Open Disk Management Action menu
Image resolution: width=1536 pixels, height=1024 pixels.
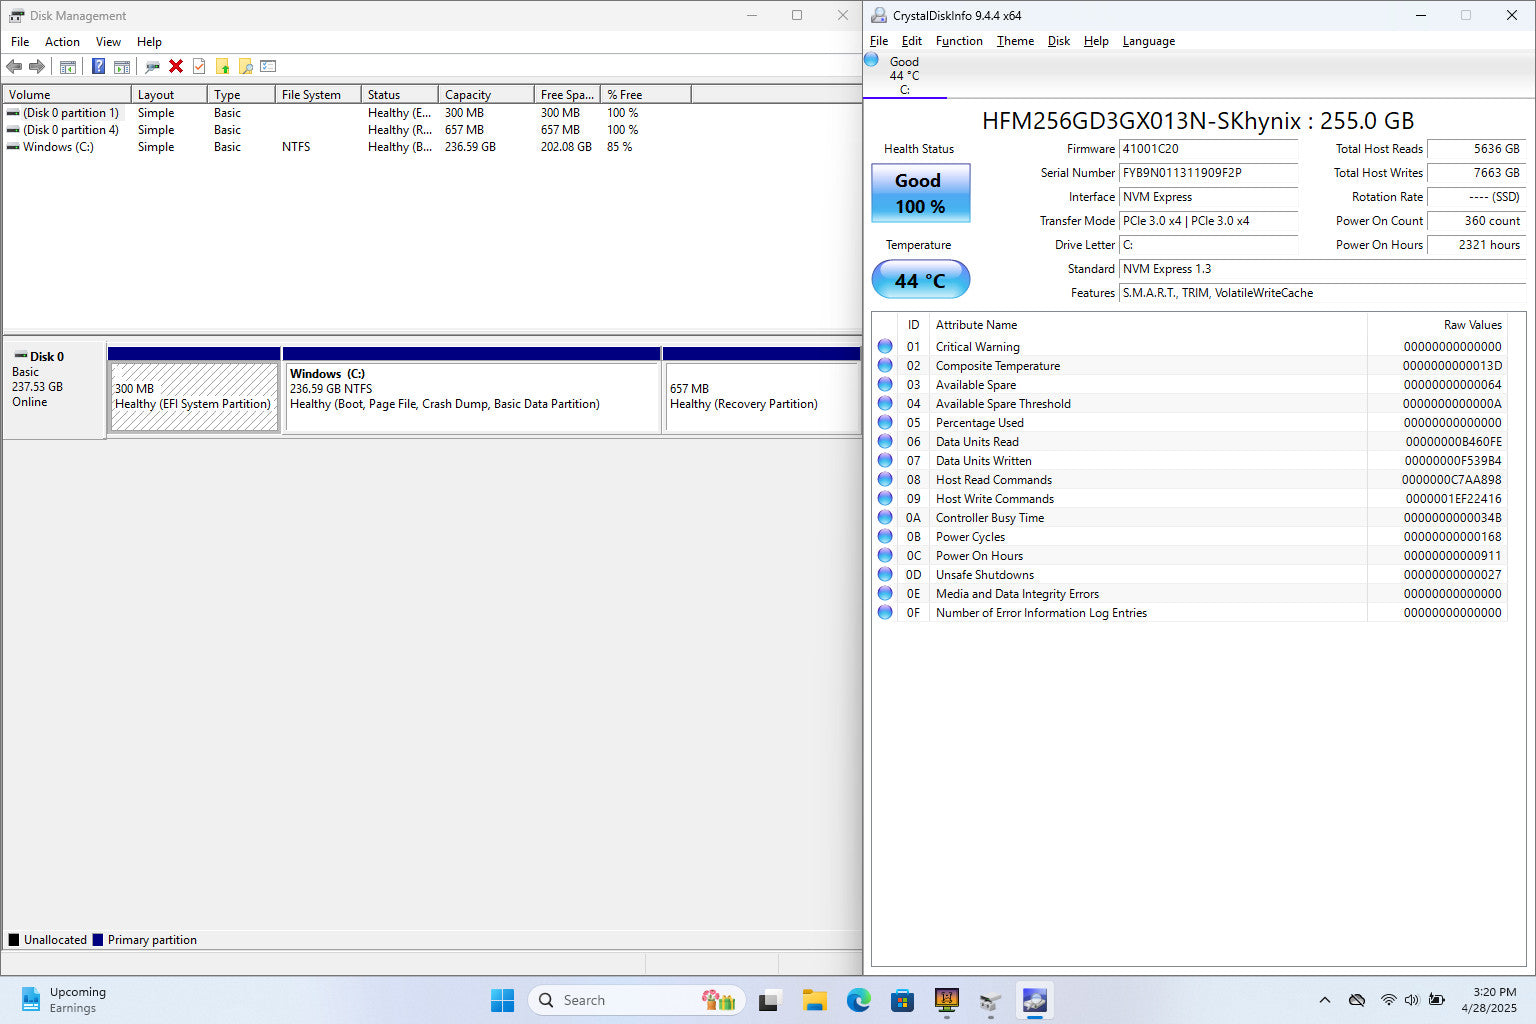tap(62, 42)
